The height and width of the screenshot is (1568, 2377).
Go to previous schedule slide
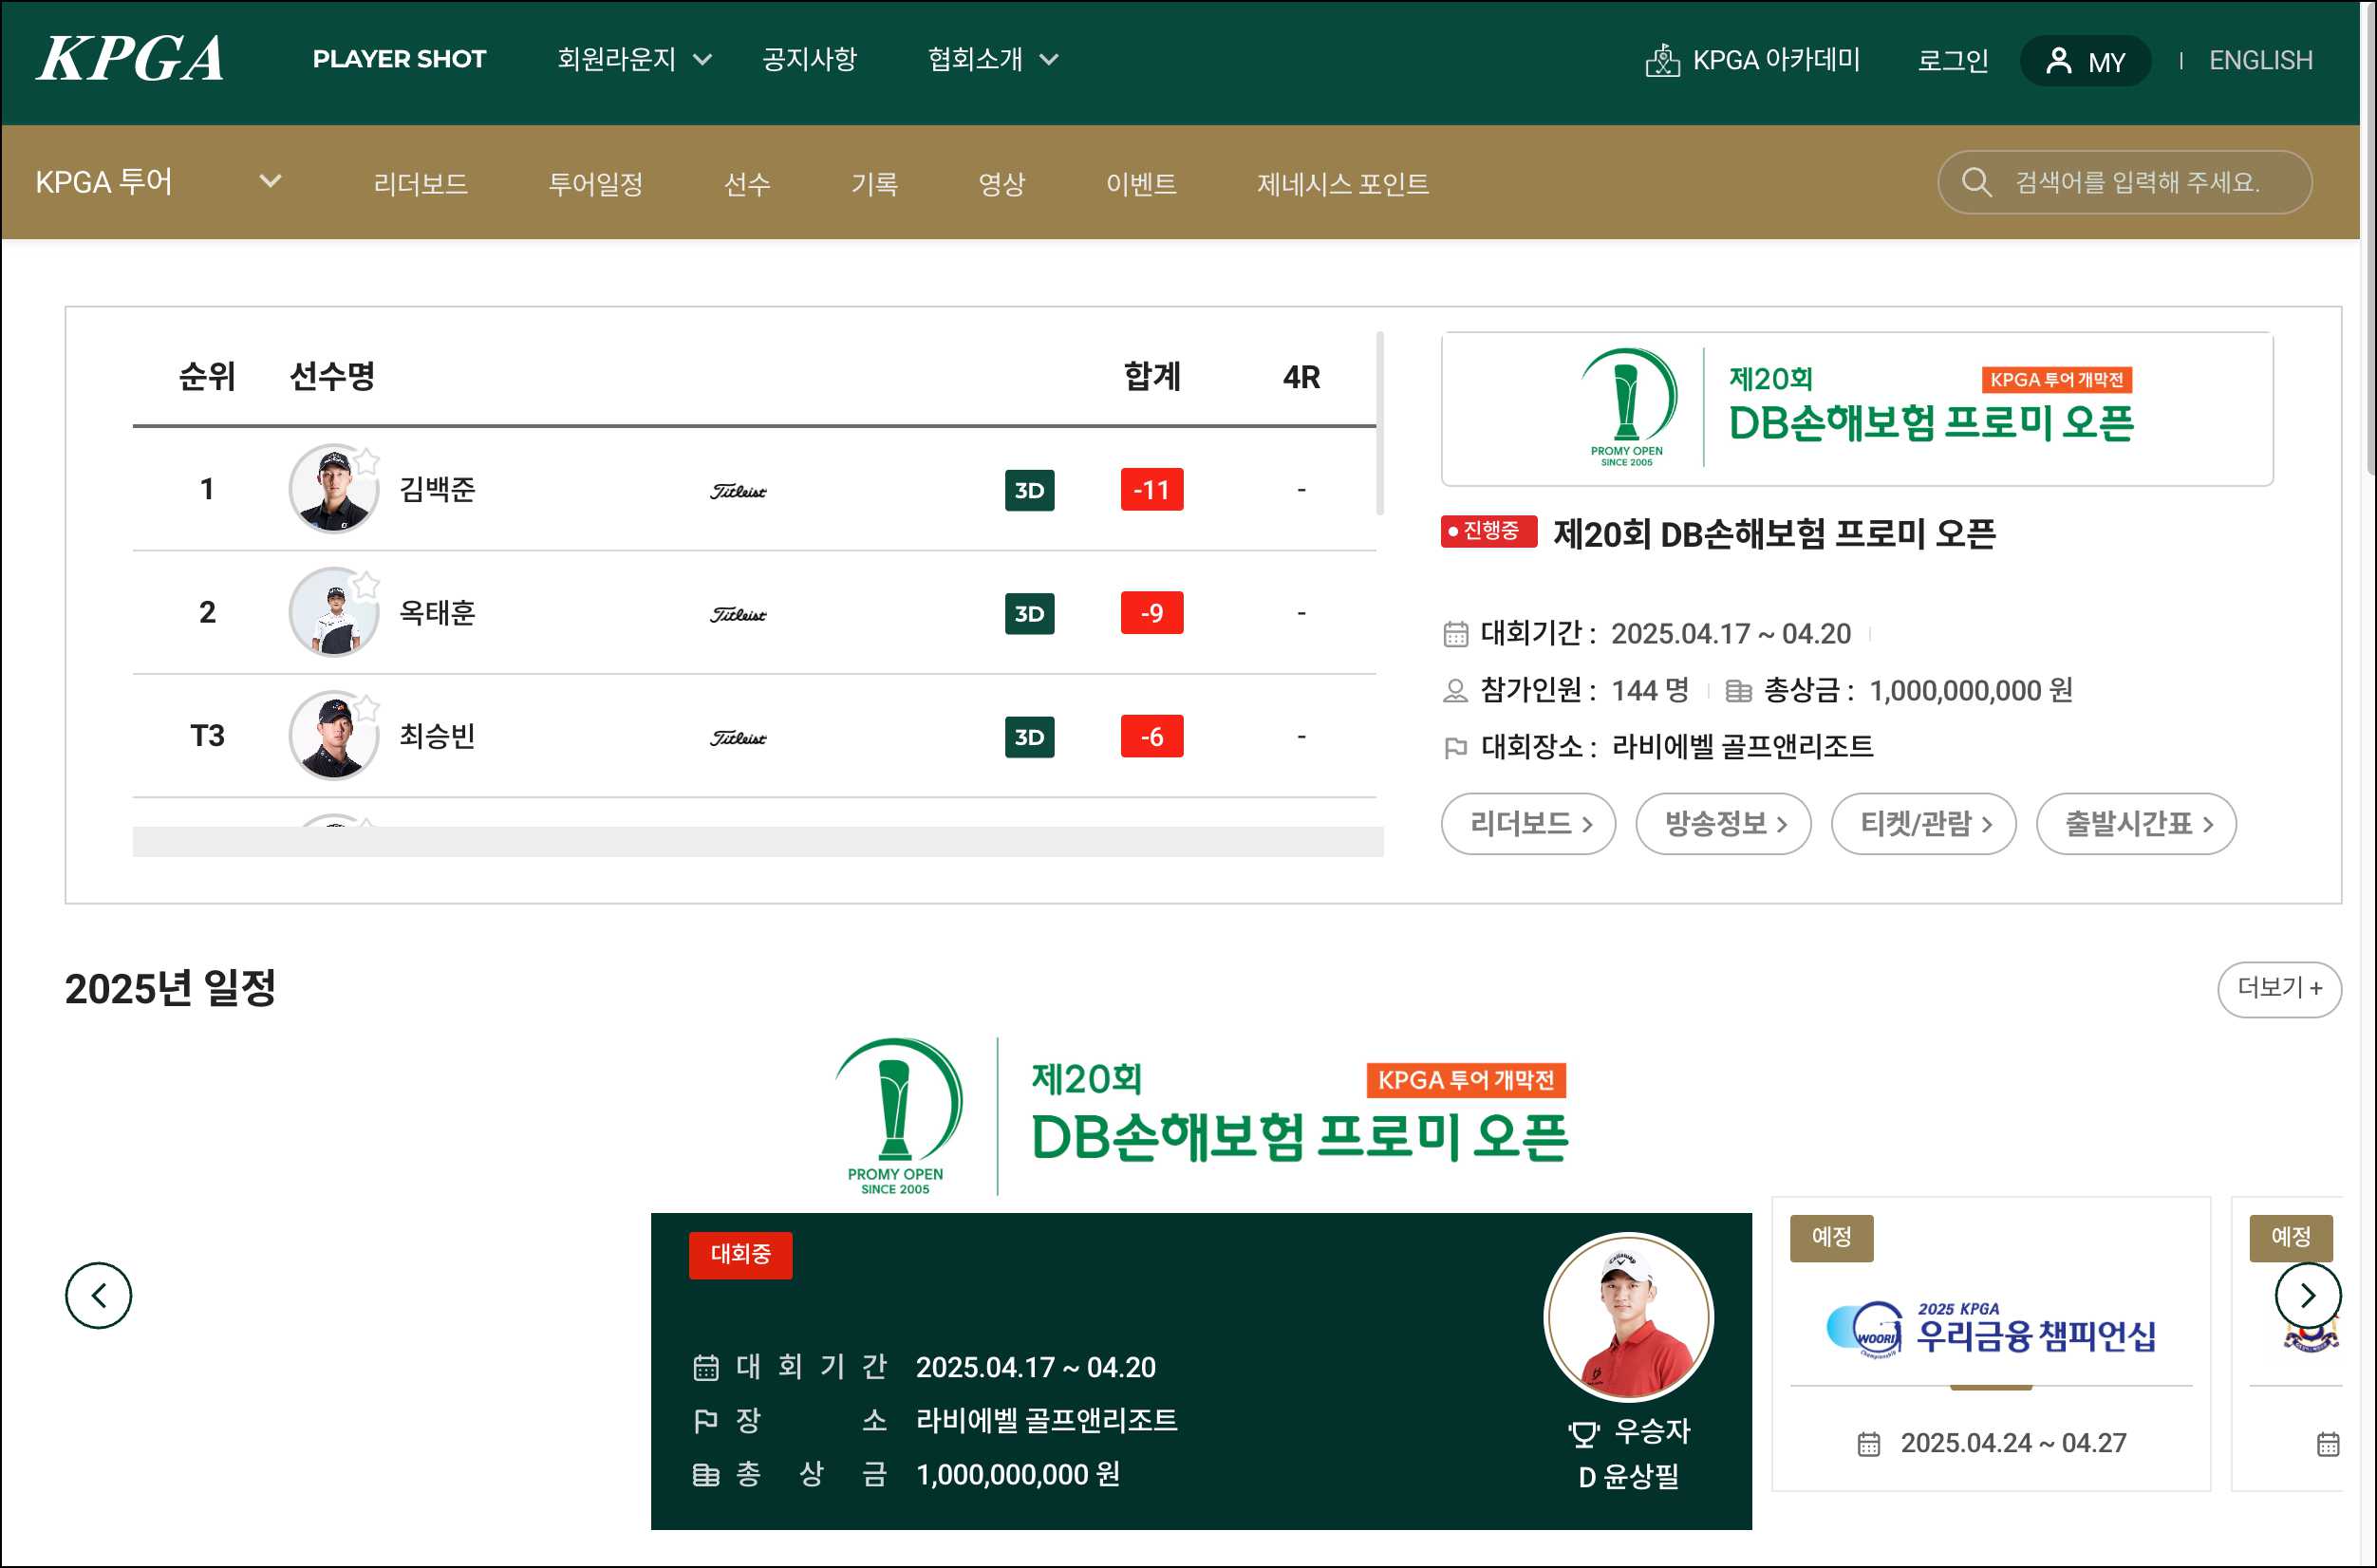tap(98, 1296)
